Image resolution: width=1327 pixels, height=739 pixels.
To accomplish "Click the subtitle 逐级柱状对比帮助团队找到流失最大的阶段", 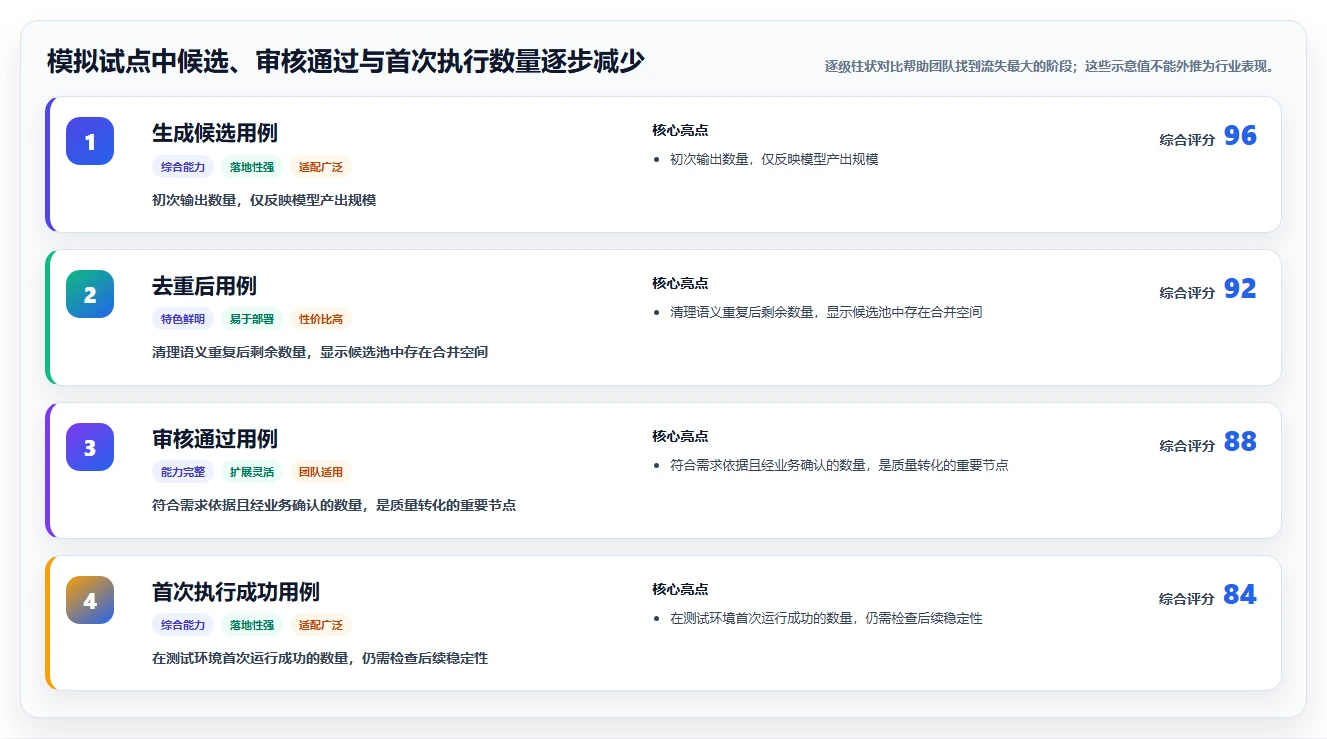I will point(1050,67).
